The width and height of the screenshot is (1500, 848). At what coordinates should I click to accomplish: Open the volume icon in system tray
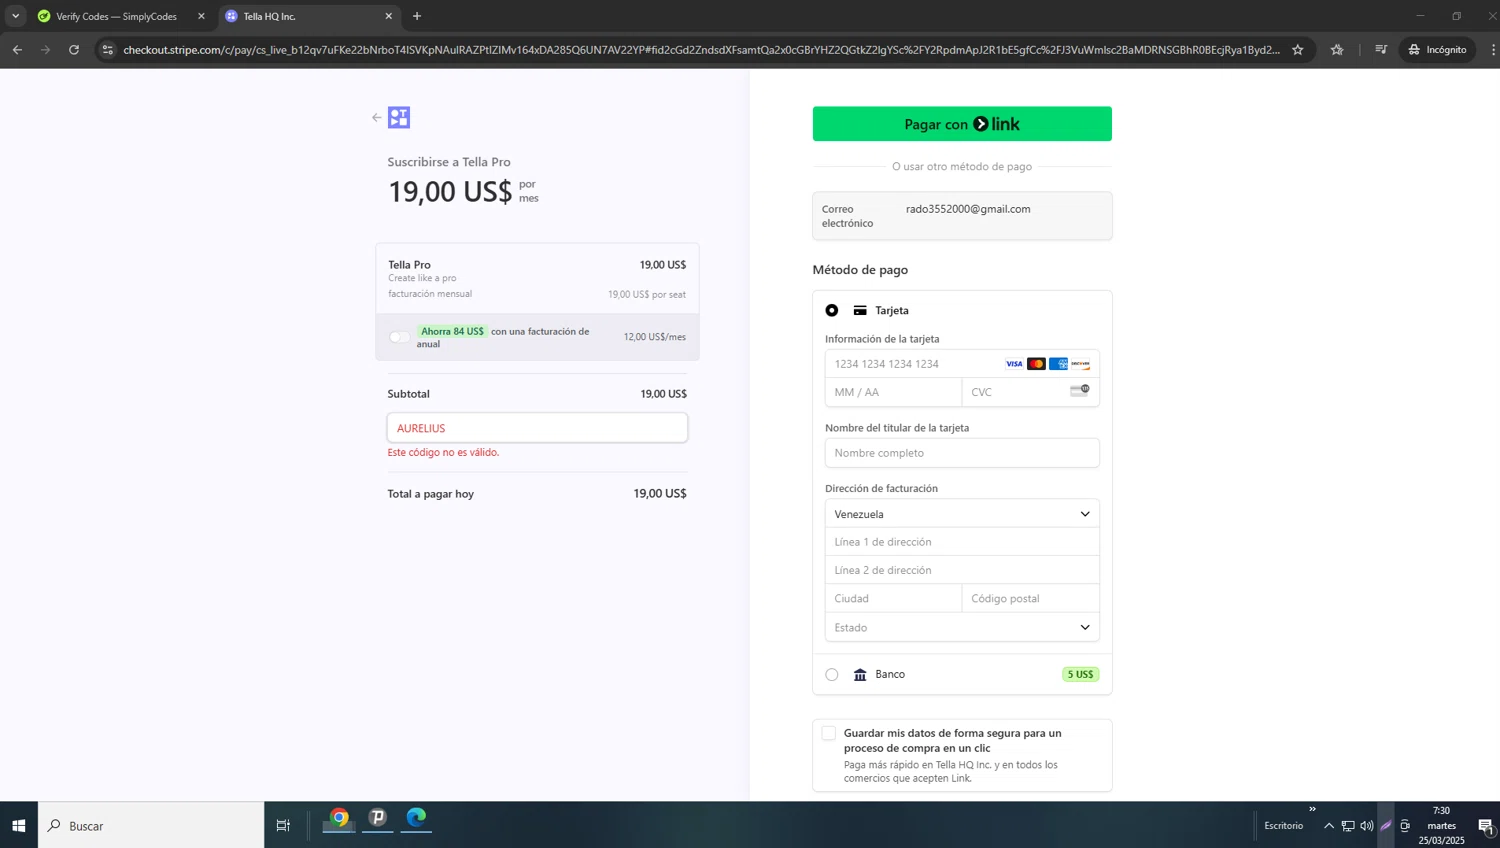tap(1367, 826)
